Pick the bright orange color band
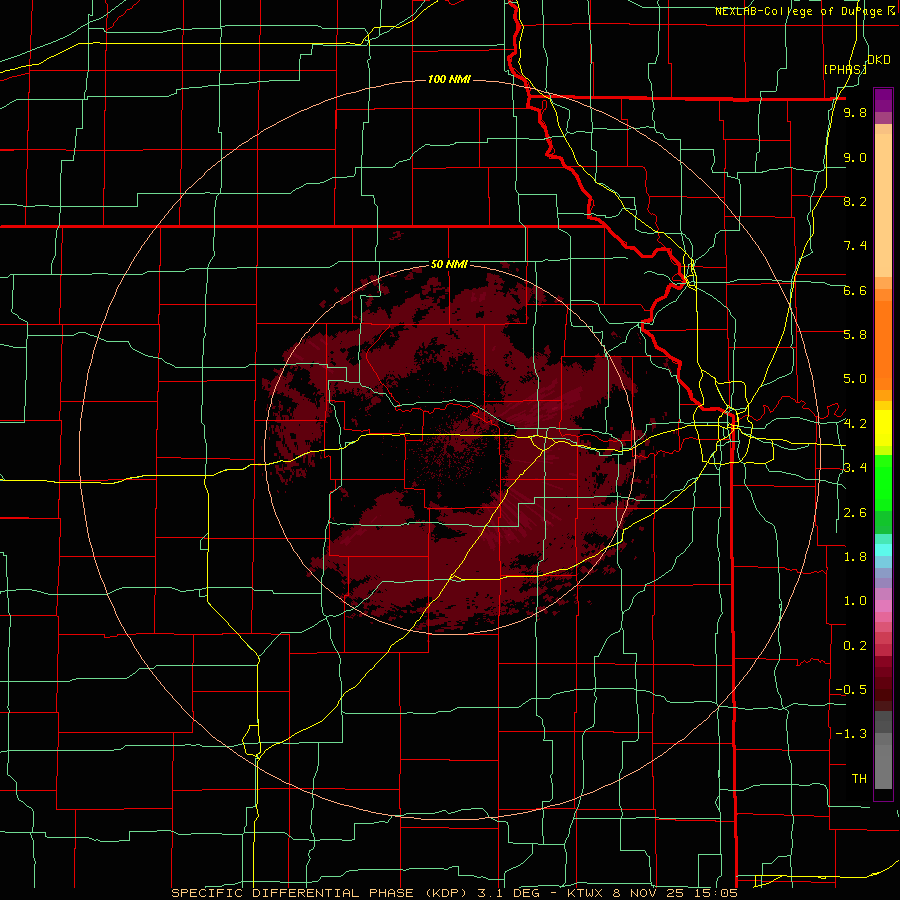This screenshot has height=900, width=900. pos(883,344)
